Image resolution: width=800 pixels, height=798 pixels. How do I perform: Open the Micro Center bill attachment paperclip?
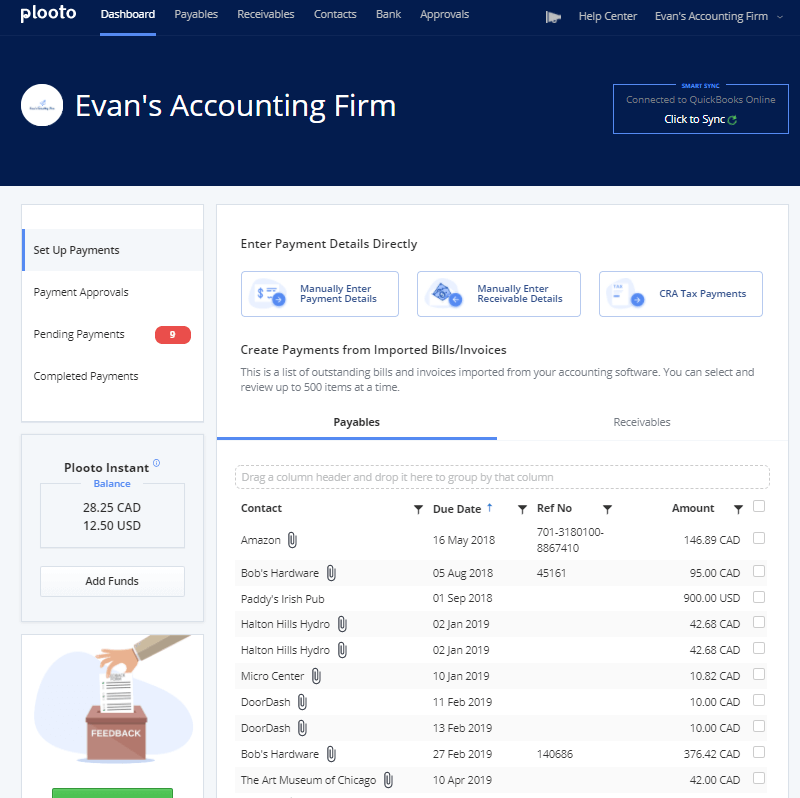[x=315, y=676]
